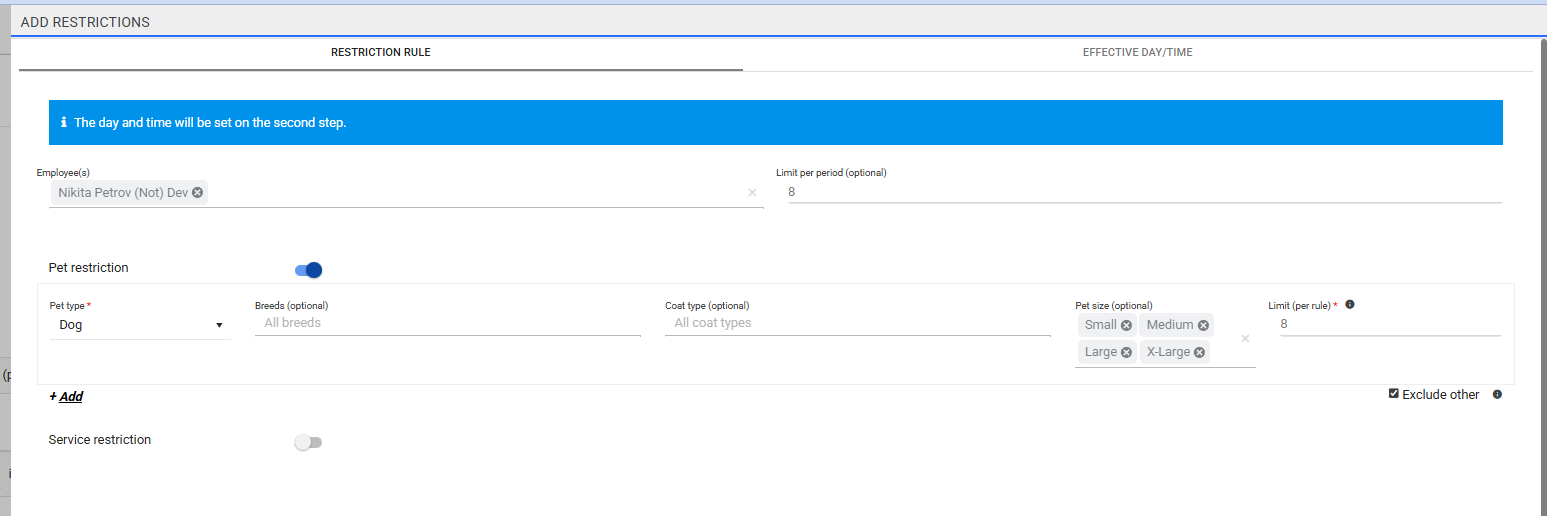The height and width of the screenshot is (516, 1547).
Task: Click the + Add link
Action: pyautogui.click(x=66, y=397)
